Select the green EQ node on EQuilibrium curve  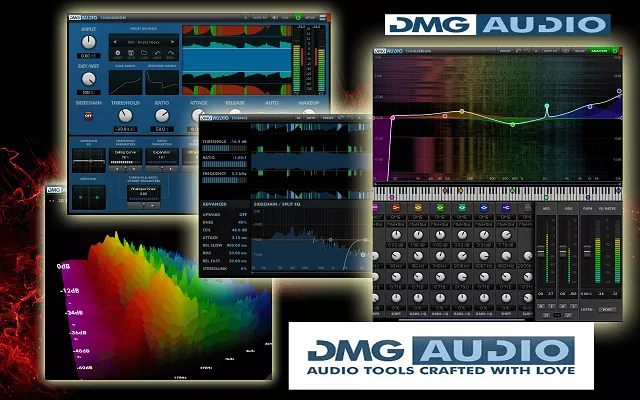(513, 124)
